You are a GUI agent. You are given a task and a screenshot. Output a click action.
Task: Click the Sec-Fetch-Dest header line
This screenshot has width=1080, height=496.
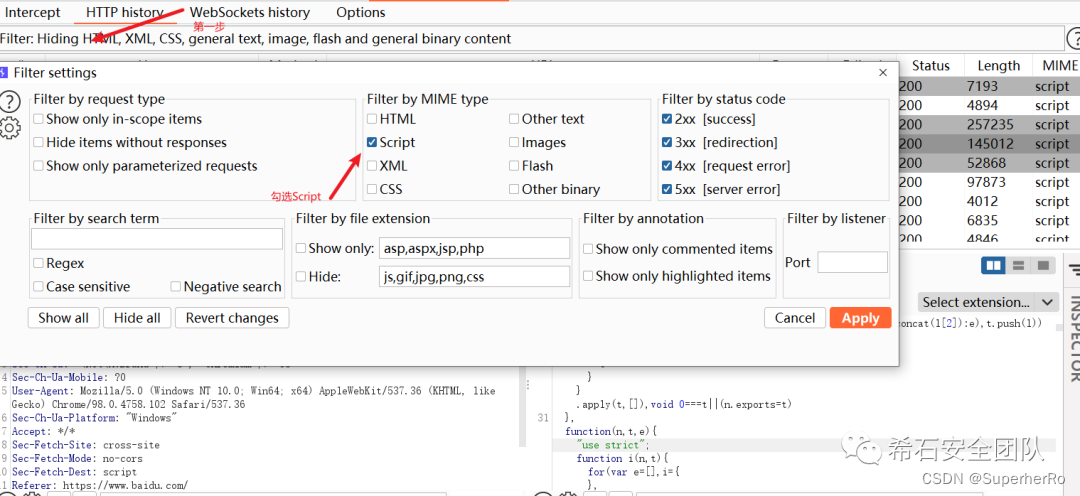pyautogui.click(x=74, y=473)
